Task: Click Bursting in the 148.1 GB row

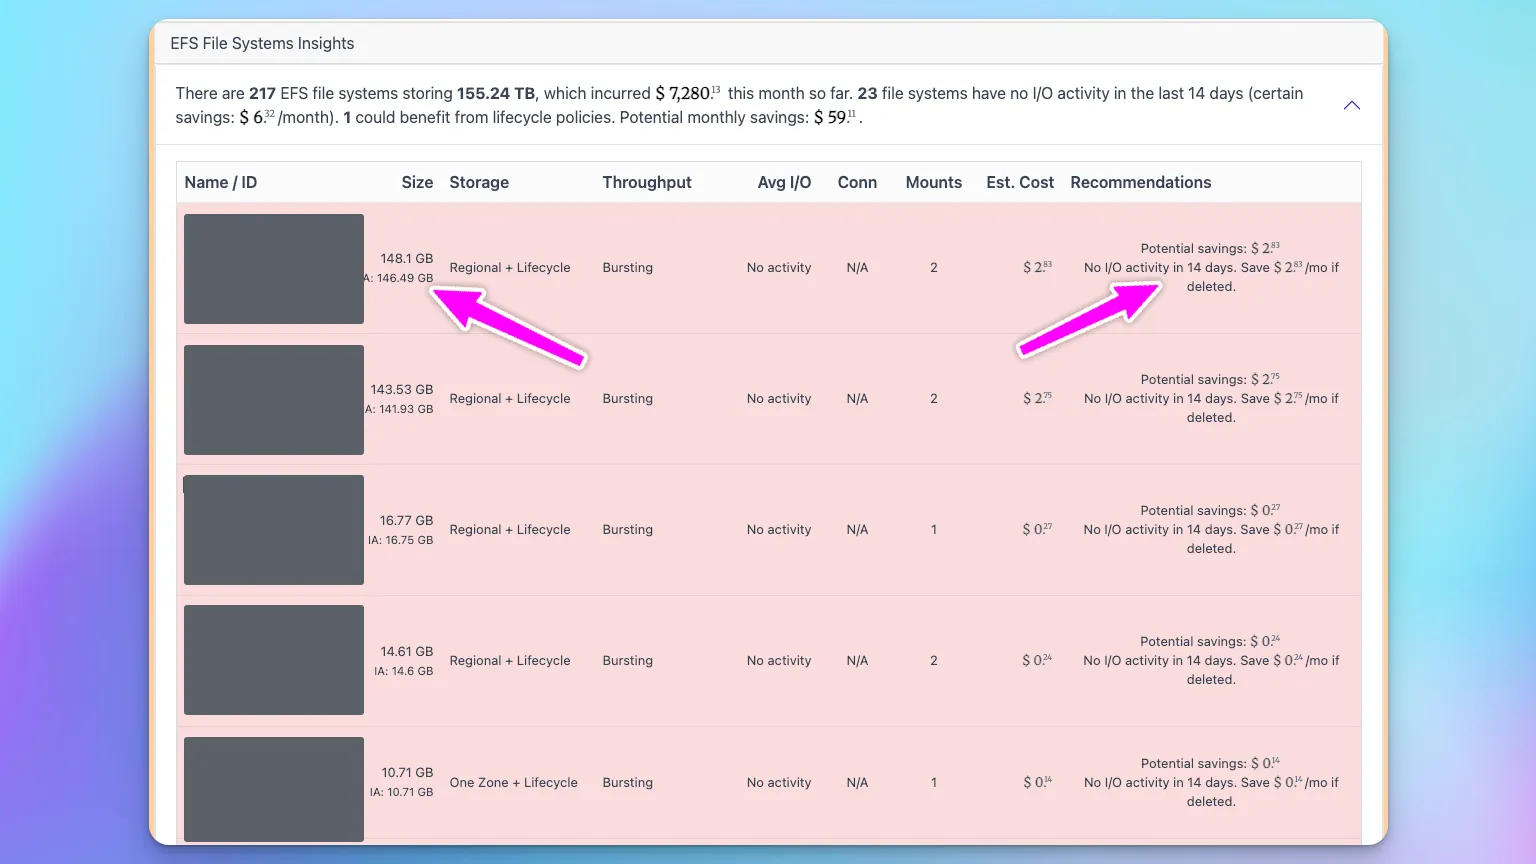Action: tap(628, 267)
